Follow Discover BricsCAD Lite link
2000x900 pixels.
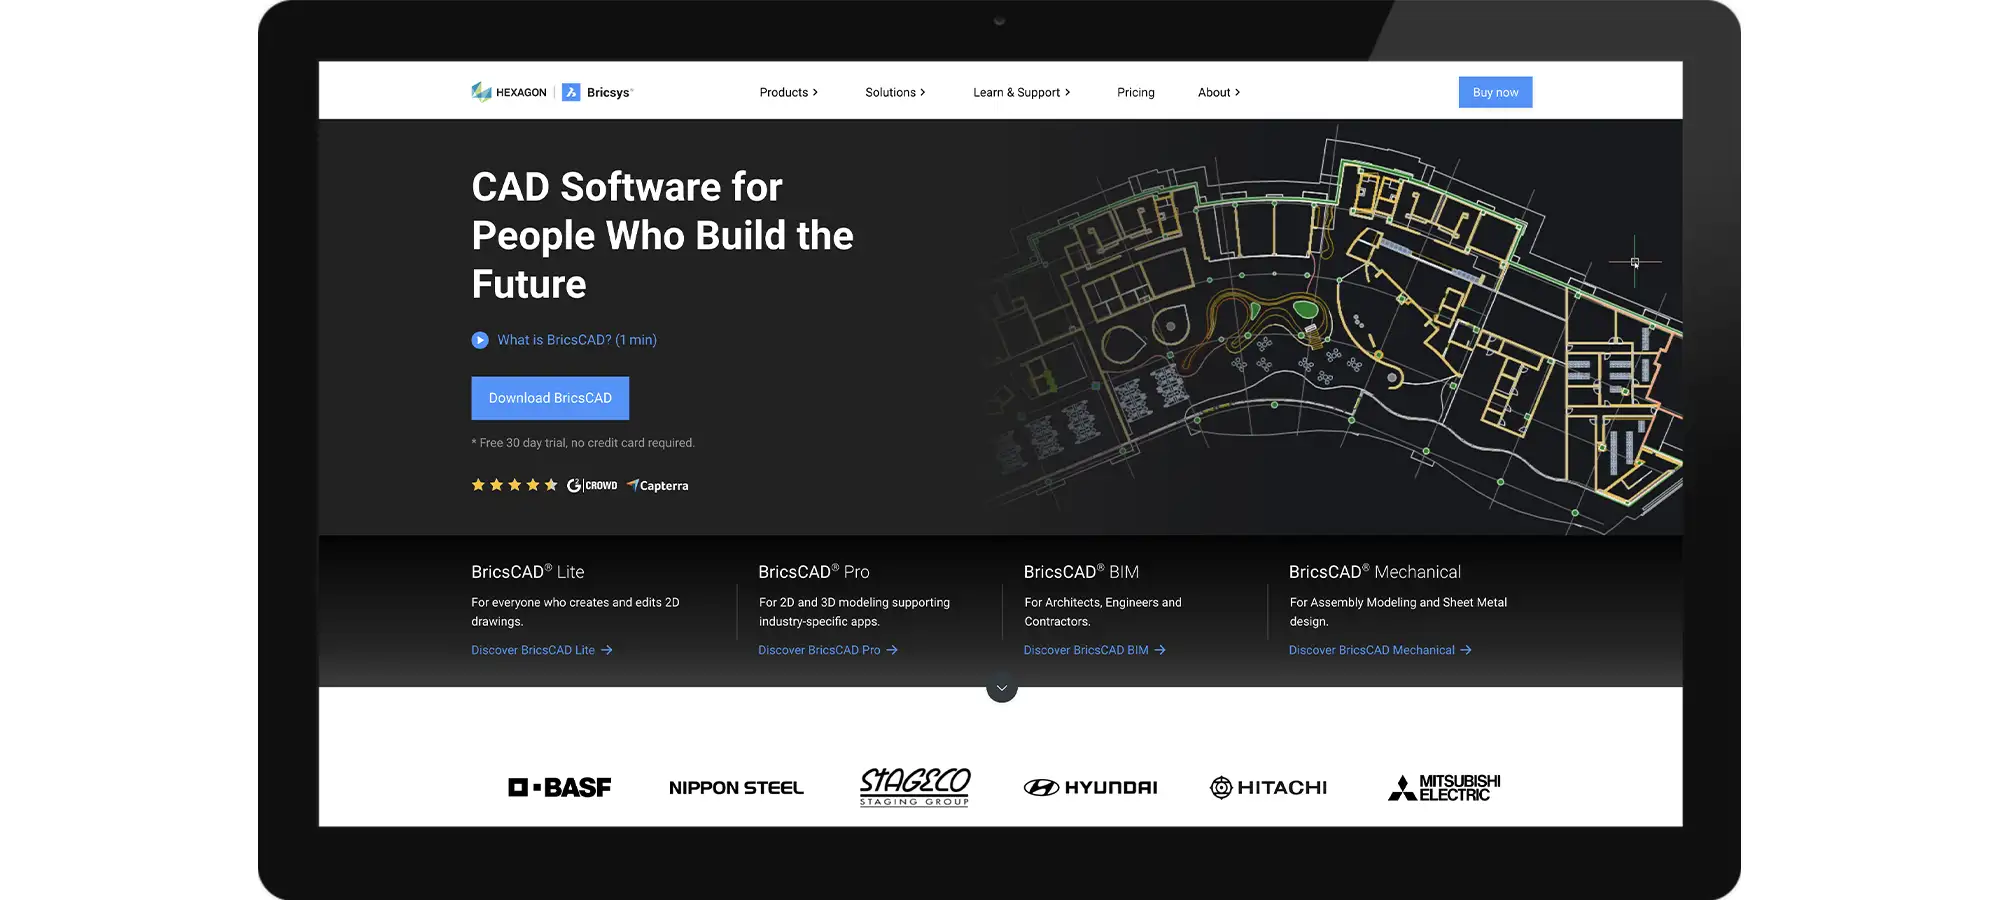coord(542,650)
